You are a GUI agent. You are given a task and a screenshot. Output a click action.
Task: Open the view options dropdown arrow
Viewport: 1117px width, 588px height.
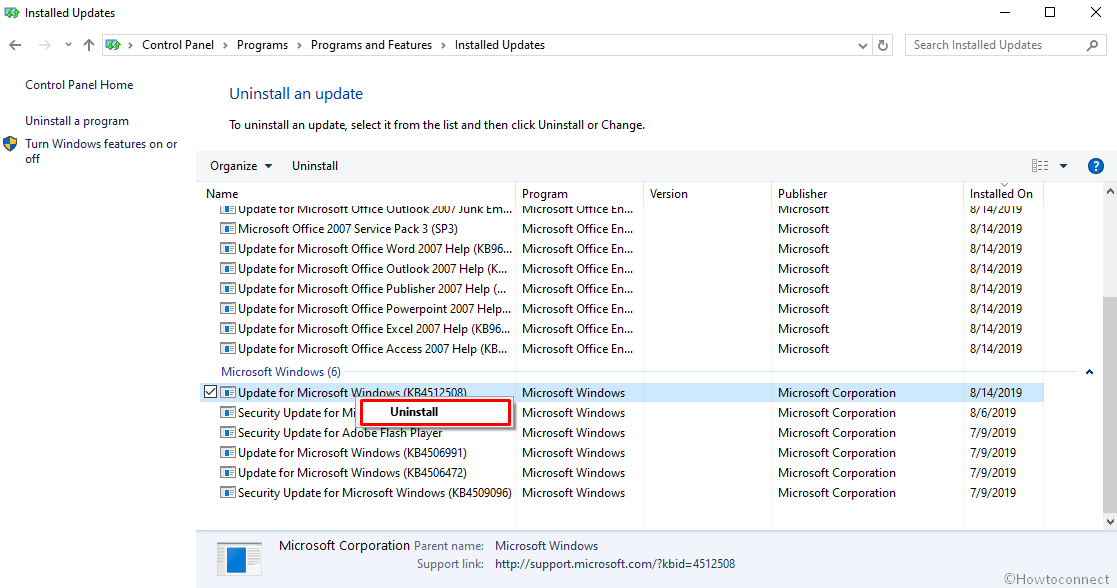point(1064,166)
